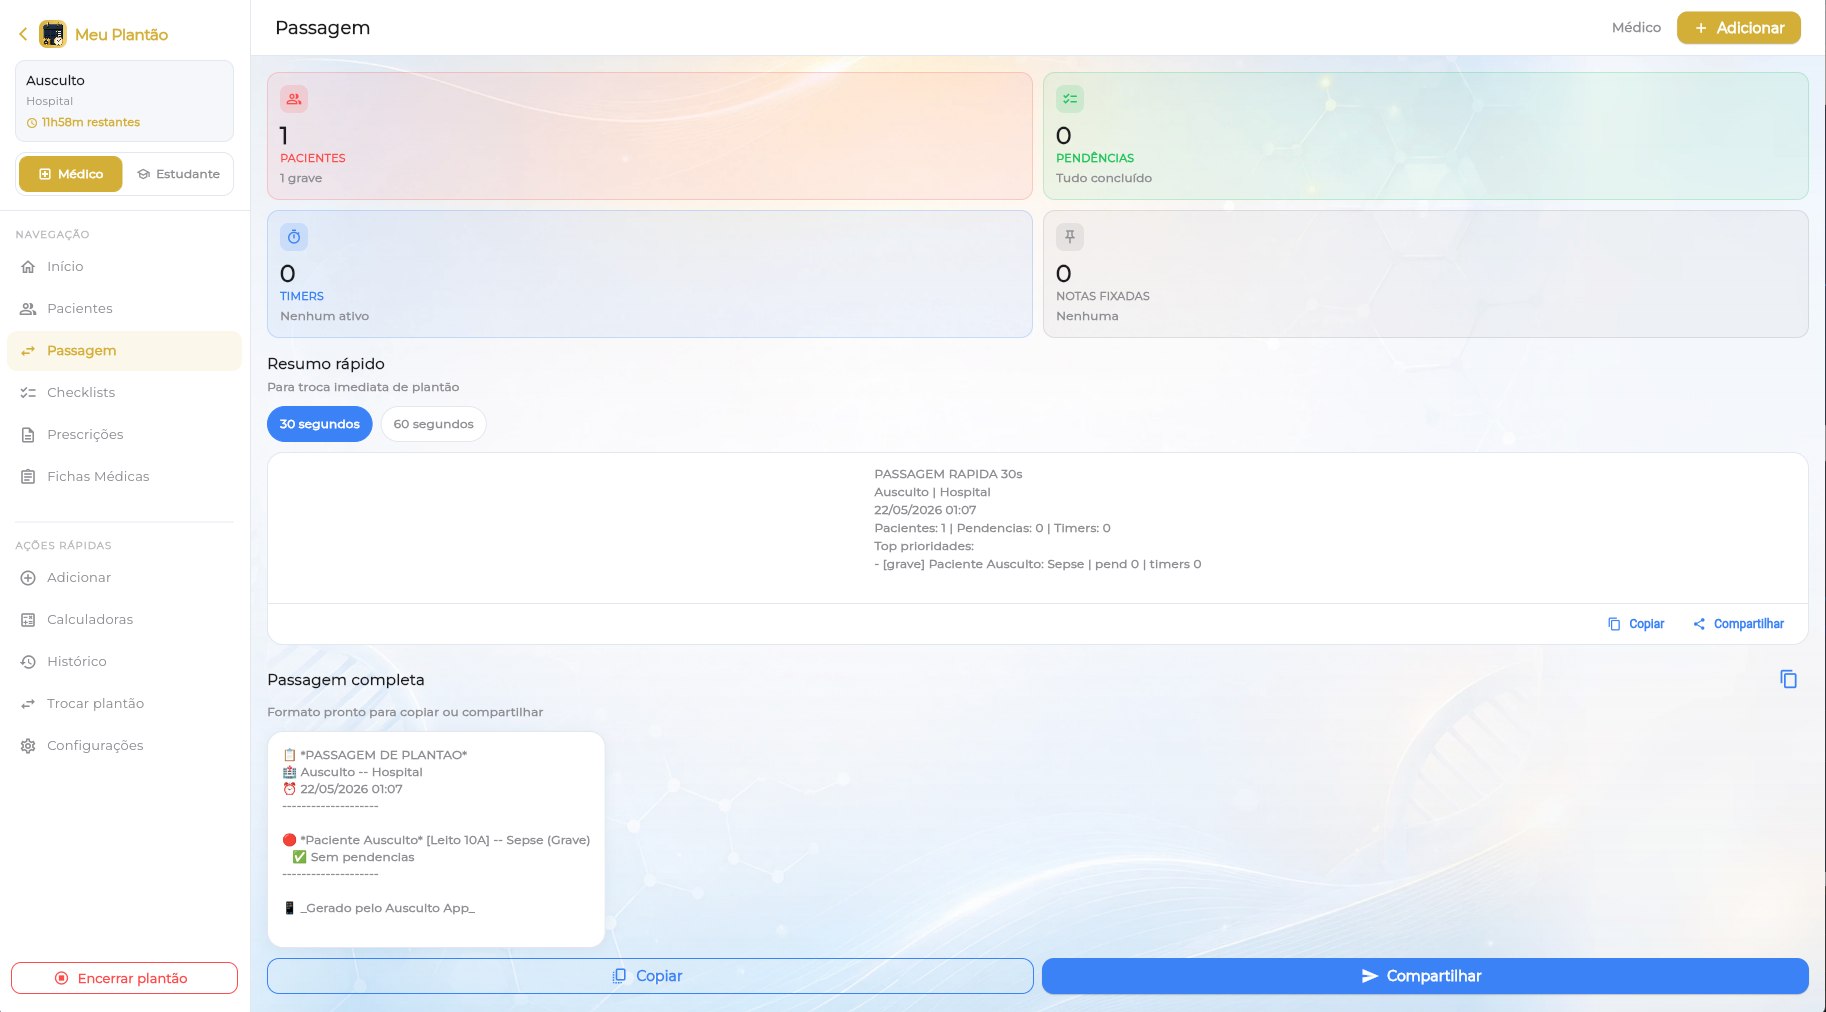The height and width of the screenshot is (1012, 1826).
Task: Switch to Médico mode toggle
Action: (70, 174)
